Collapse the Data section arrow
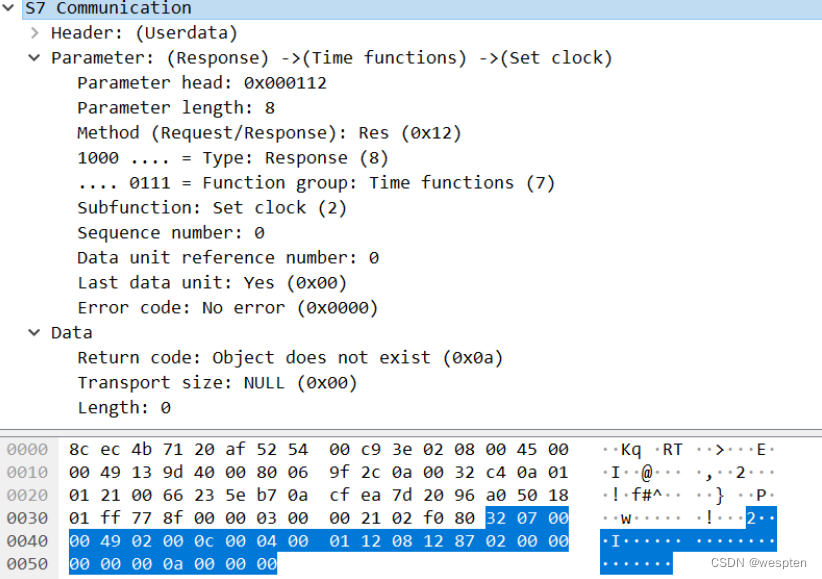 [36, 332]
